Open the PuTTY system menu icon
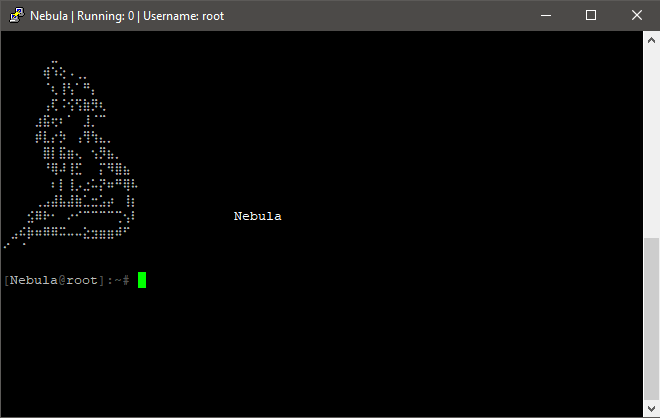This screenshot has height=418, width=660. click(x=17, y=16)
